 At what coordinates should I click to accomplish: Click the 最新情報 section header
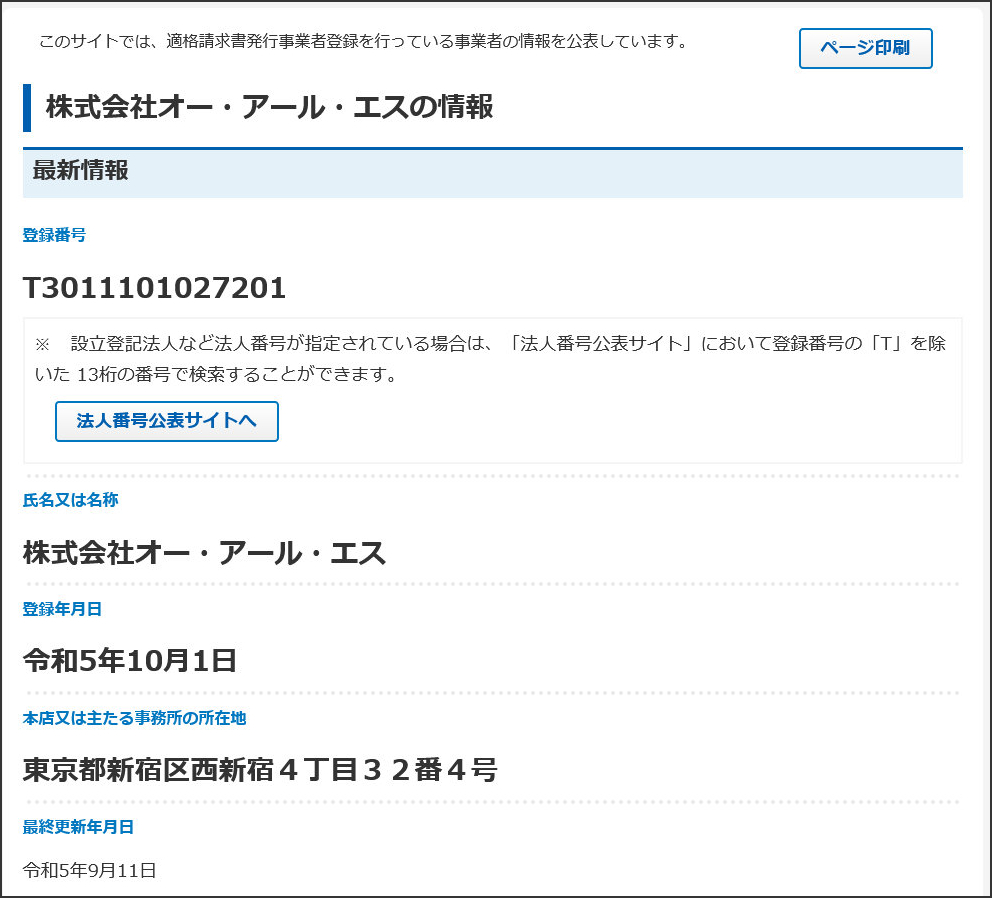coord(493,173)
